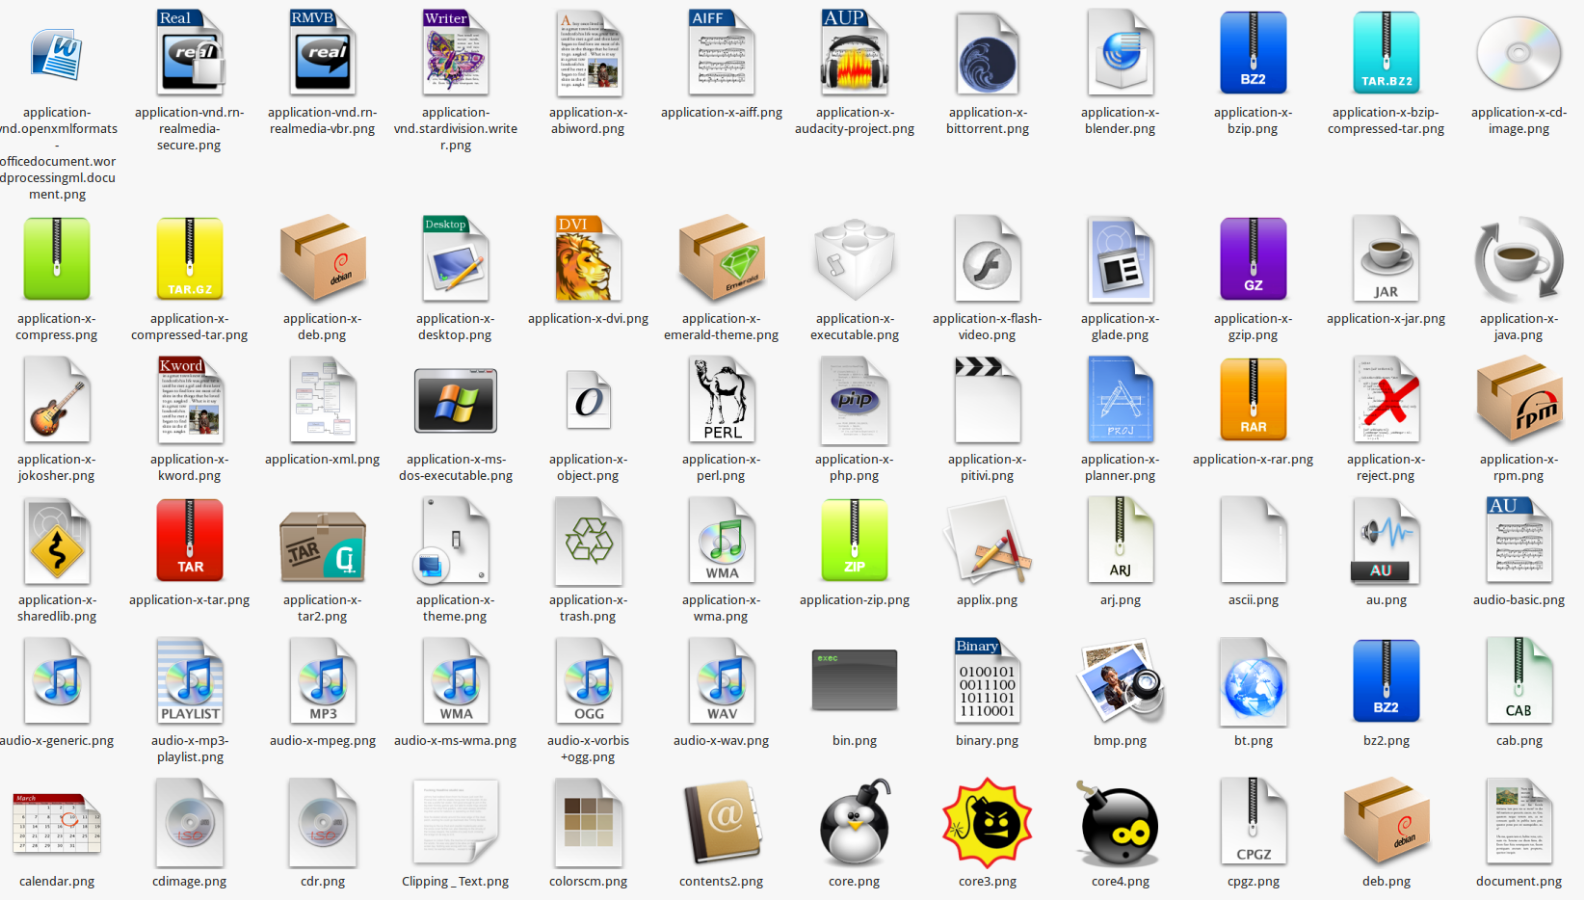Click the core.png penguin bomb icon
The width and height of the screenshot is (1584, 900).
(x=854, y=822)
